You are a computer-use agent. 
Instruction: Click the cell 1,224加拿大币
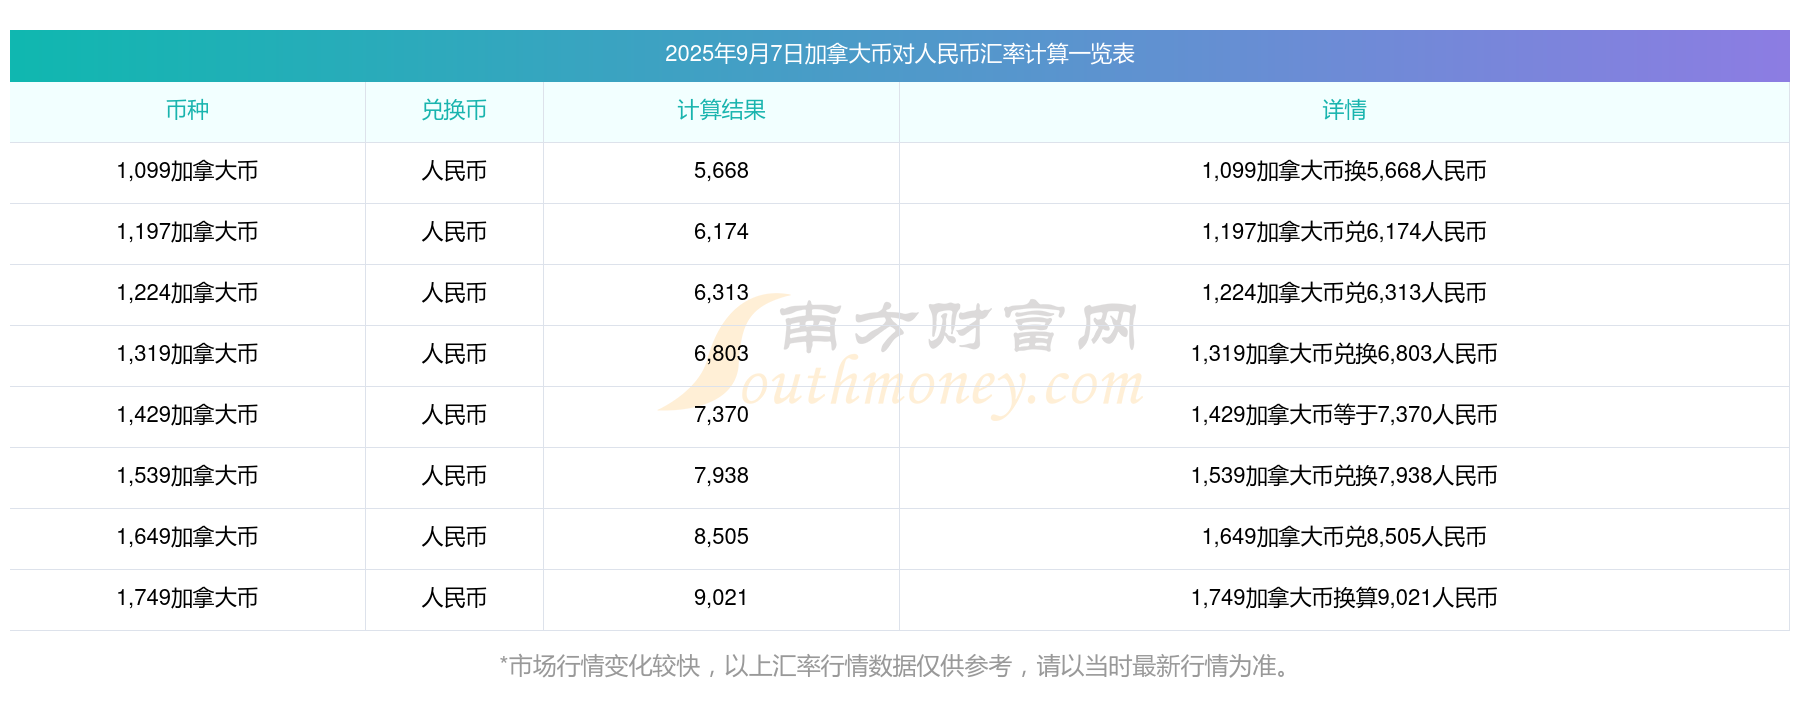187,293
